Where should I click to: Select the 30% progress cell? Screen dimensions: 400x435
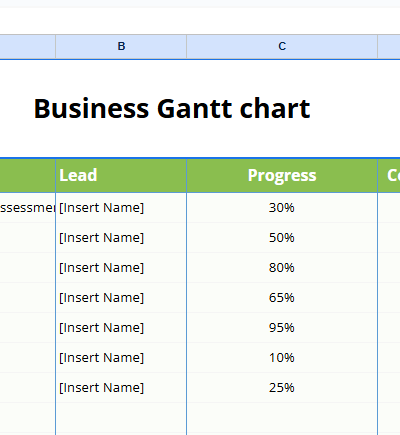tap(282, 208)
